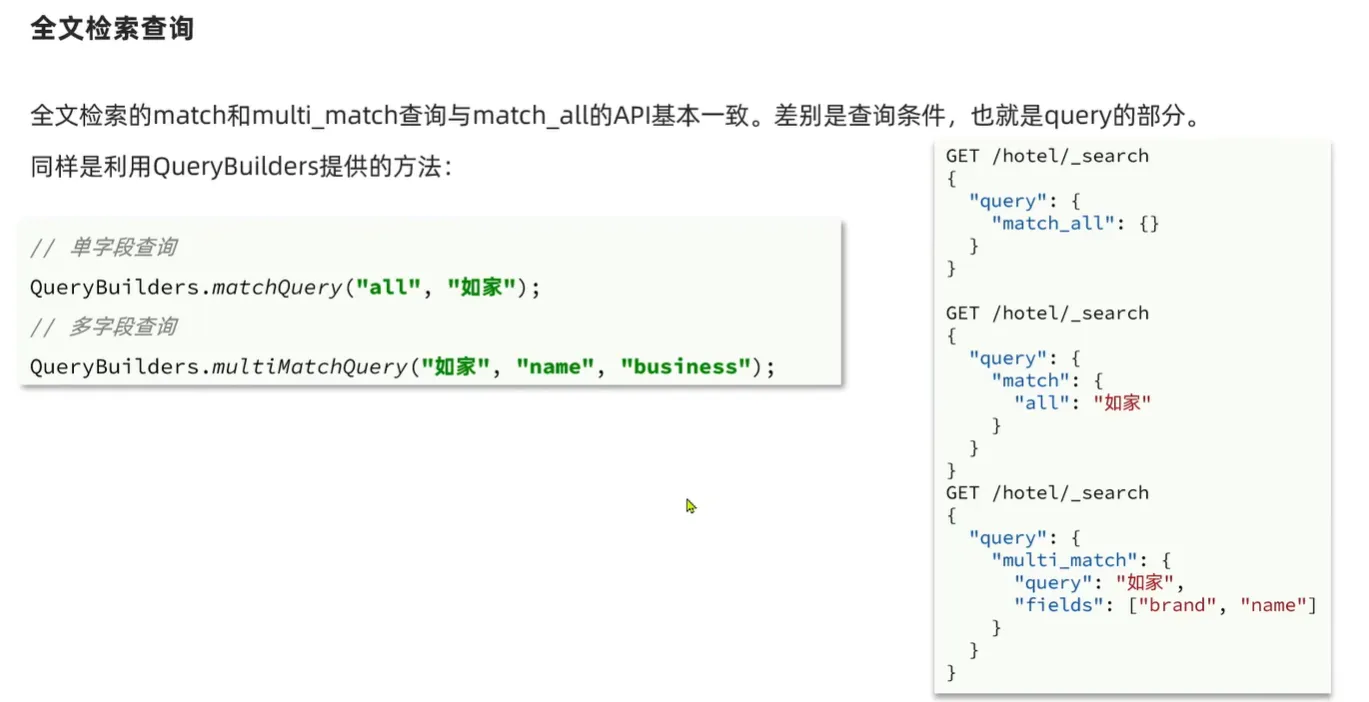The width and height of the screenshot is (1369, 702).
Task: Click the comment line 多字段查询
Action: (122, 327)
